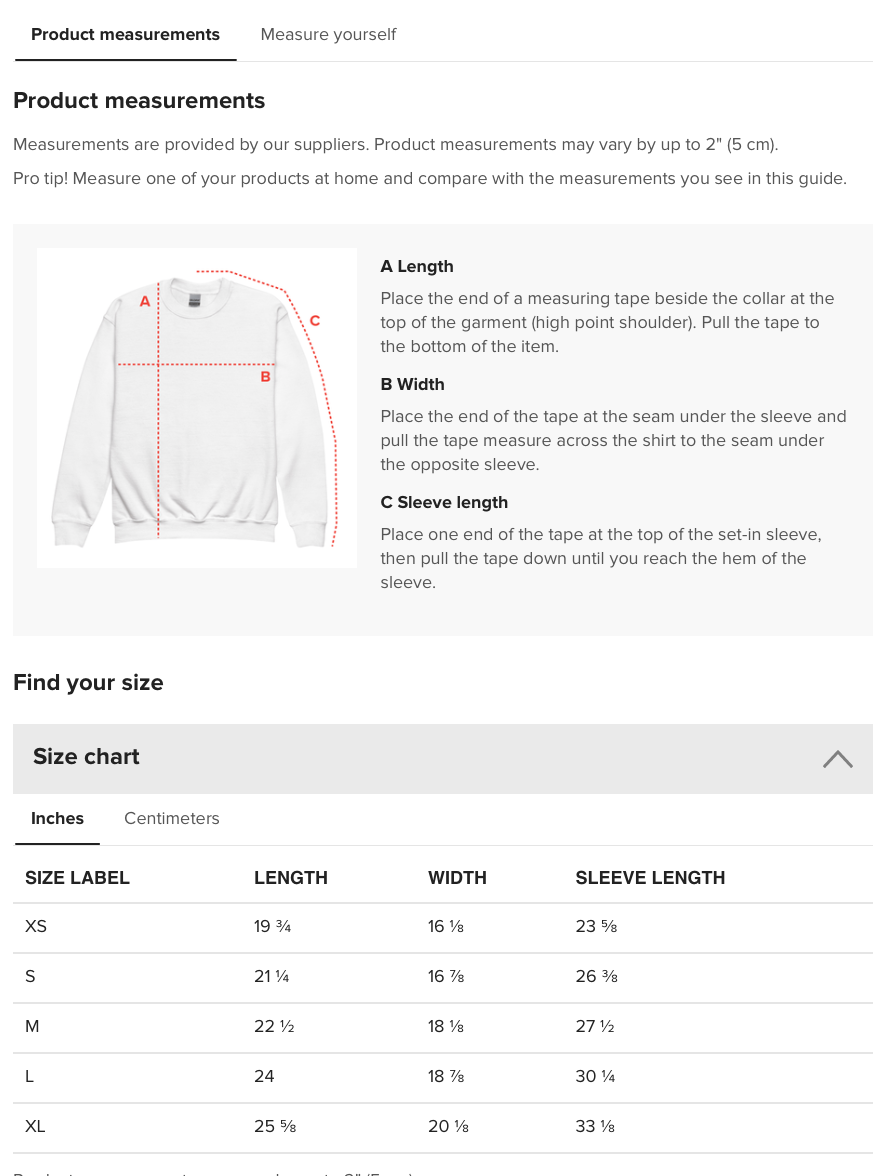The height and width of the screenshot is (1176, 888).
Task: Switch size chart to Centimeters
Action: tap(171, 819)
